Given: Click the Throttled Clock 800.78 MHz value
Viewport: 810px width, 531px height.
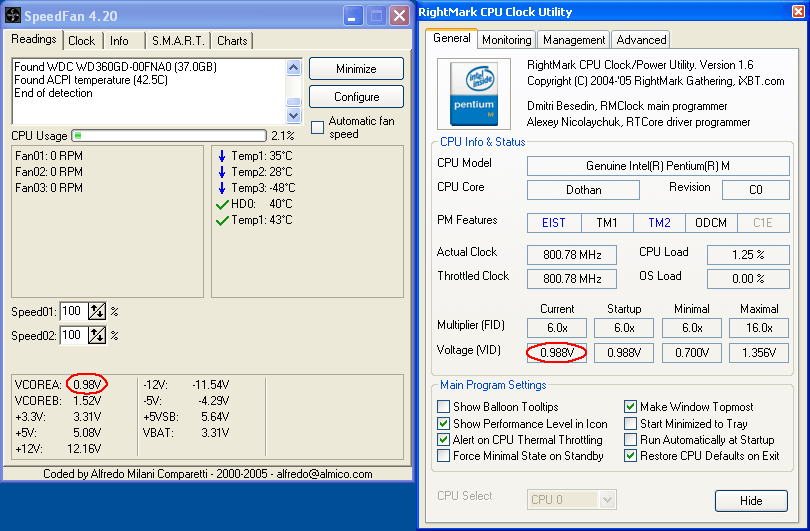Looking at the screenshot, I should tap(572, 279).
